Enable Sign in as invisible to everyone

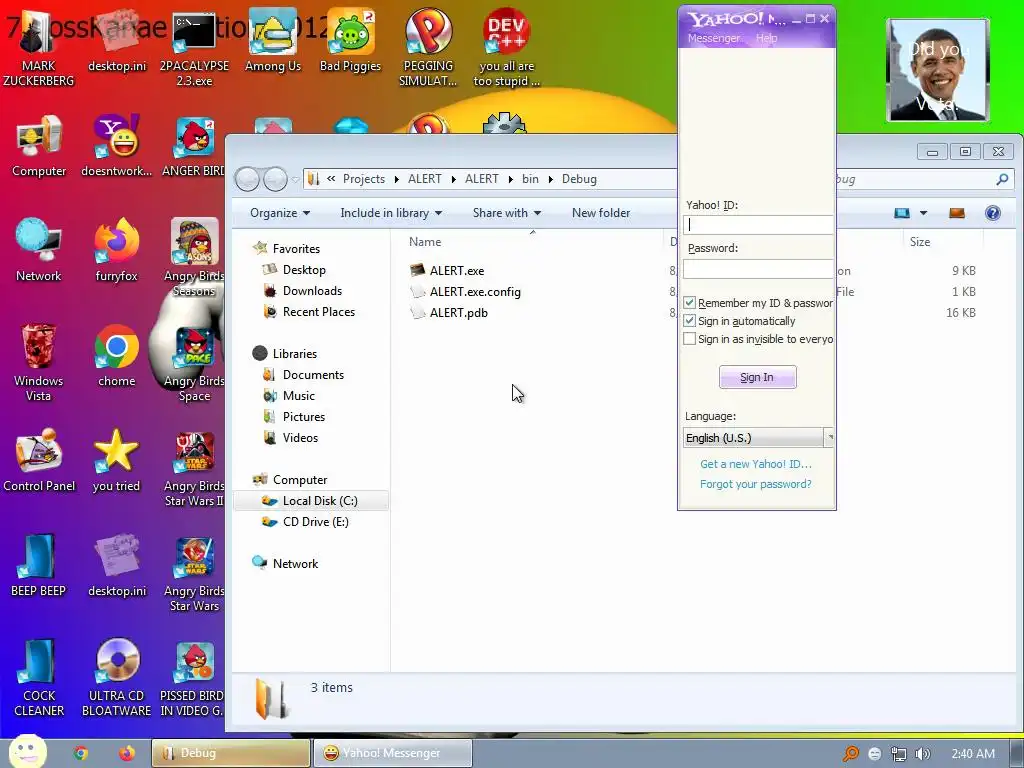(690, 339)
